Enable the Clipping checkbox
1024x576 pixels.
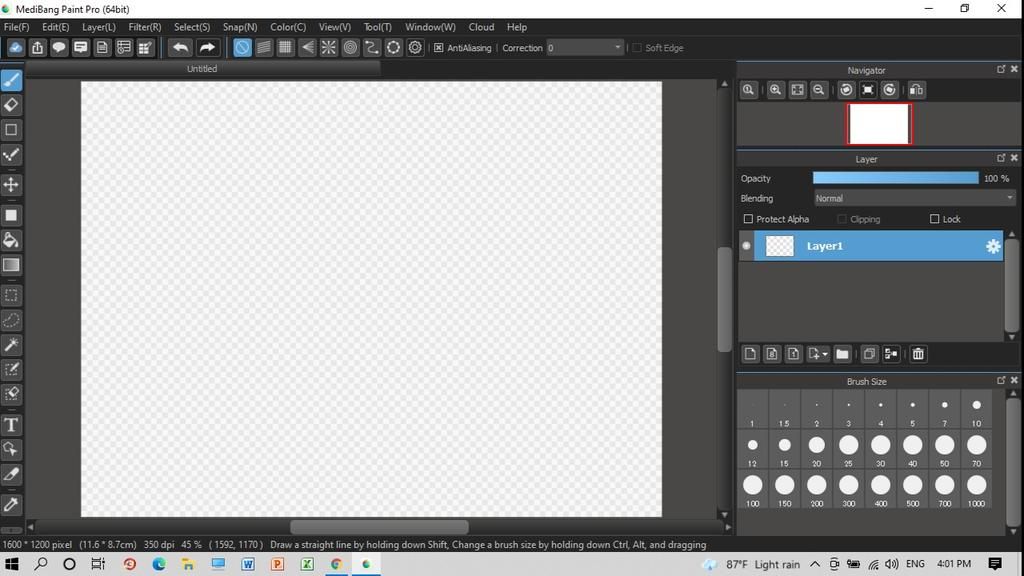coord(842,219)
